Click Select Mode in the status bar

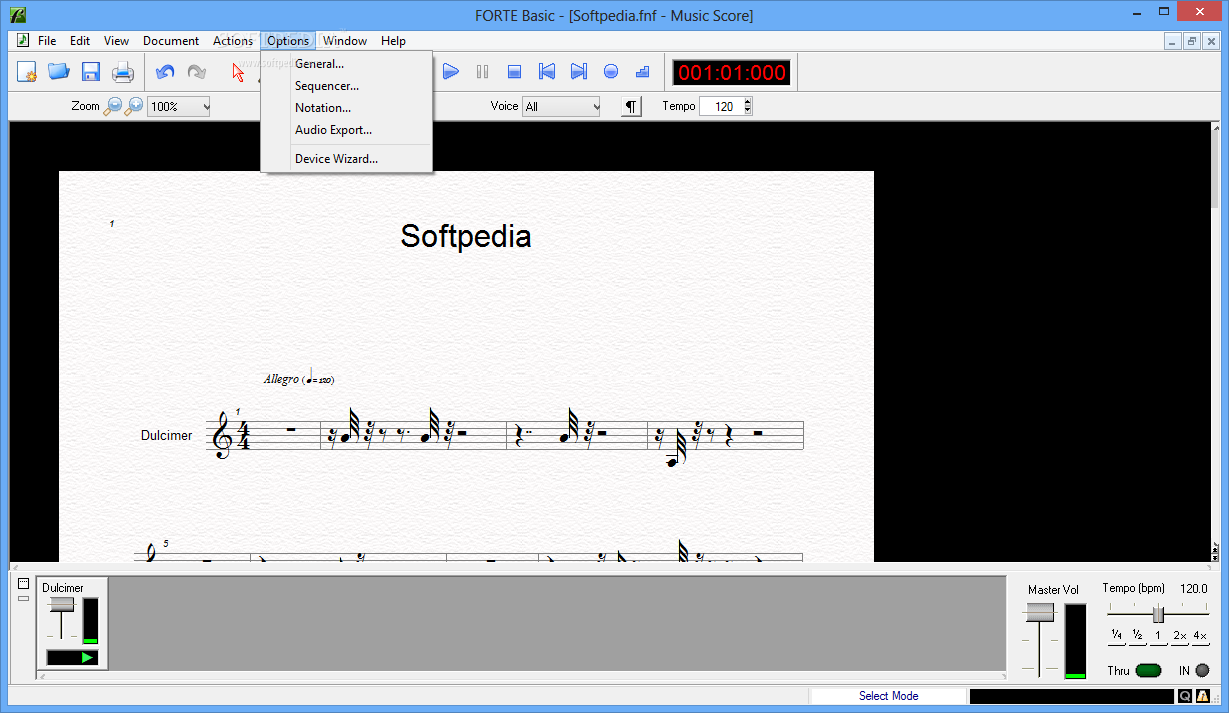[x=888, y=696]
